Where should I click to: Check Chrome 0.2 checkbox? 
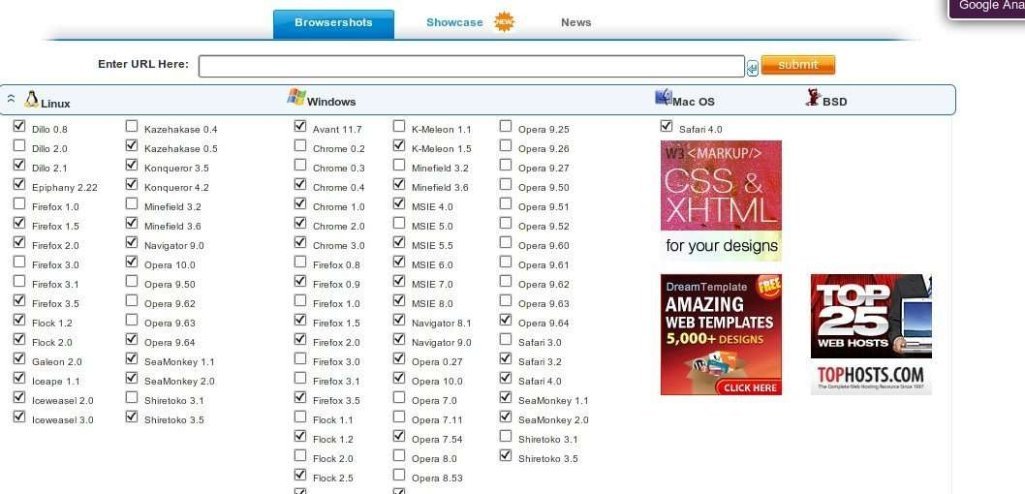tap(300, 146)
